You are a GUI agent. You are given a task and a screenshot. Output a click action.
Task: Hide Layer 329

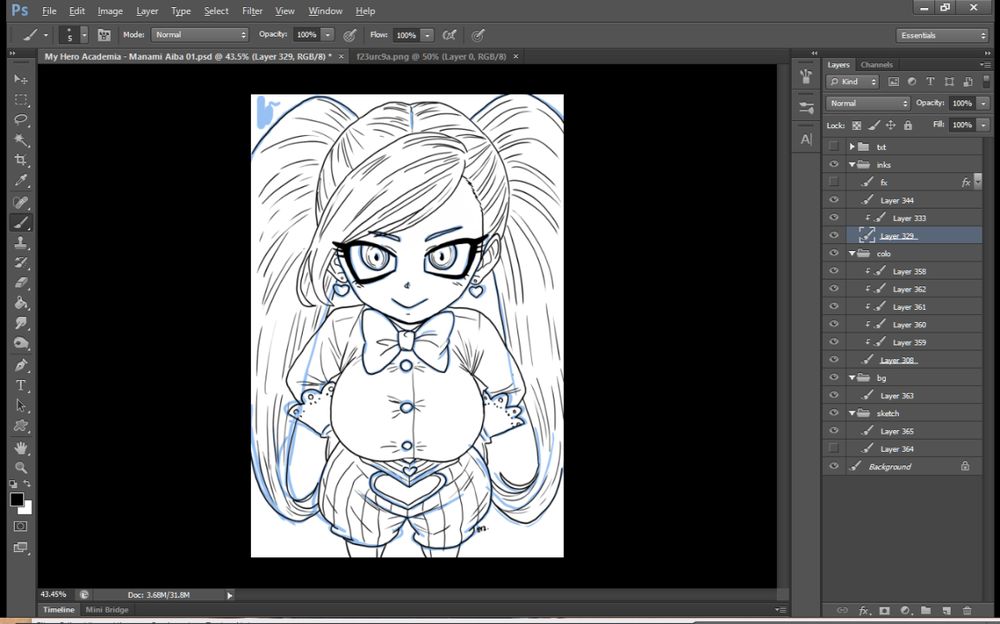(x=834, y=235)
